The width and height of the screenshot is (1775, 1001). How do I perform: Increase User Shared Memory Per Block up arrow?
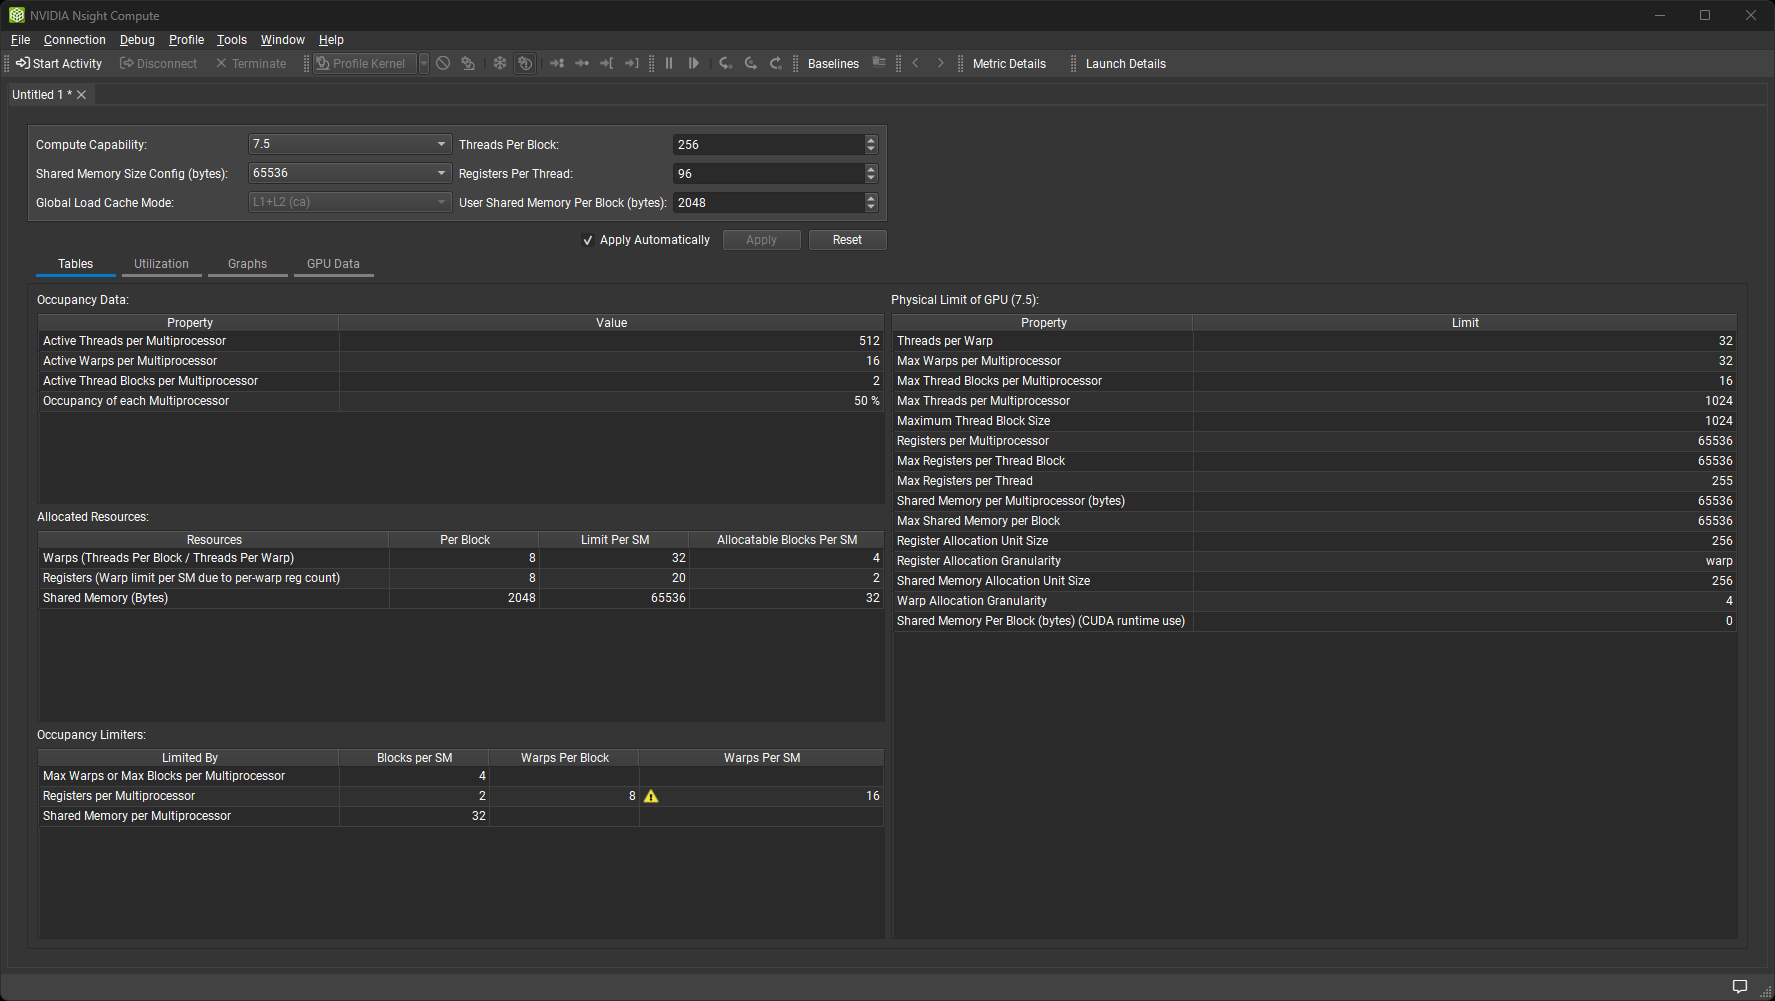(871, 198)
